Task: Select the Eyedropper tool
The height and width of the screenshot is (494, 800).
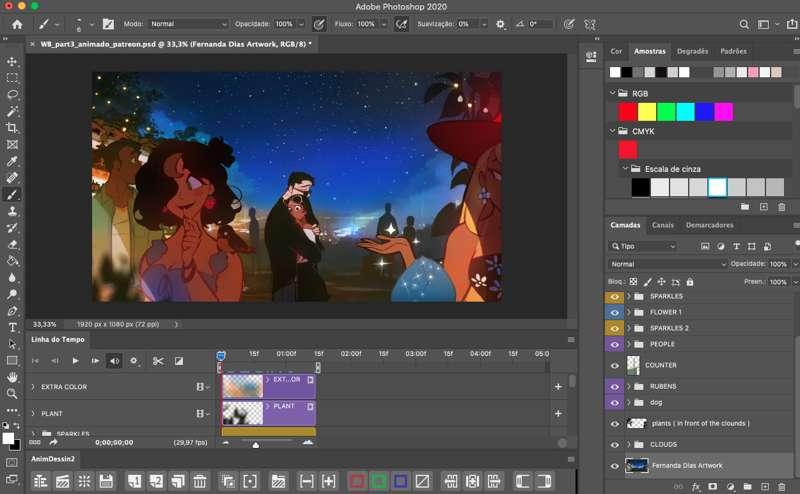Action: (x=12, y=161)
